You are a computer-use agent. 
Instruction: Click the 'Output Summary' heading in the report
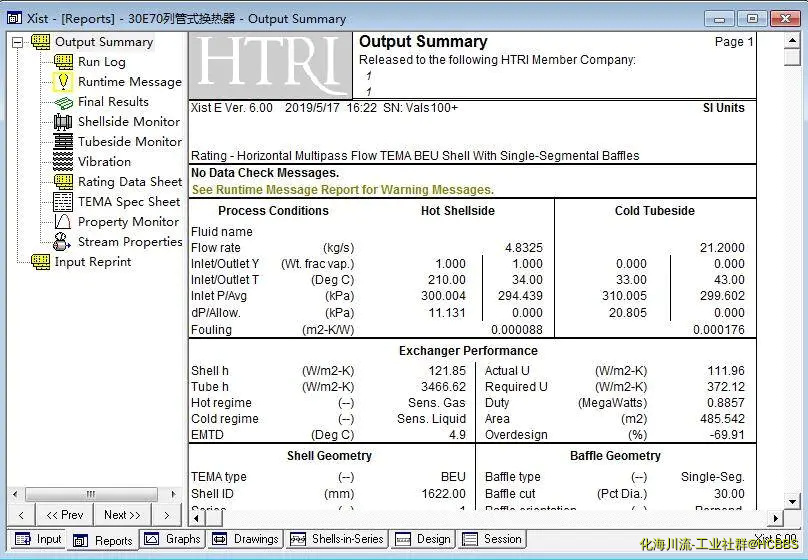pos(423,41)
